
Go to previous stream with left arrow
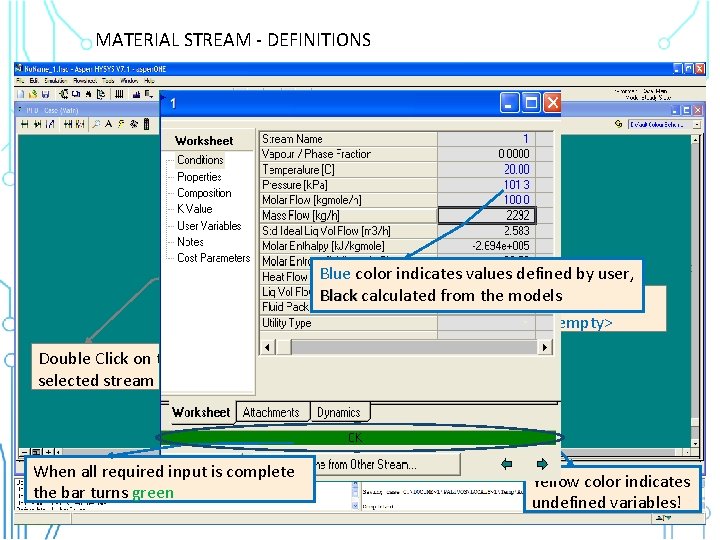(506, 464)
